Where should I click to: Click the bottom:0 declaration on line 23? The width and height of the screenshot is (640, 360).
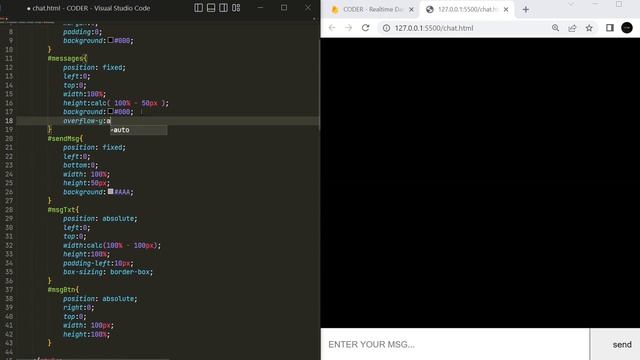[80, 165]
